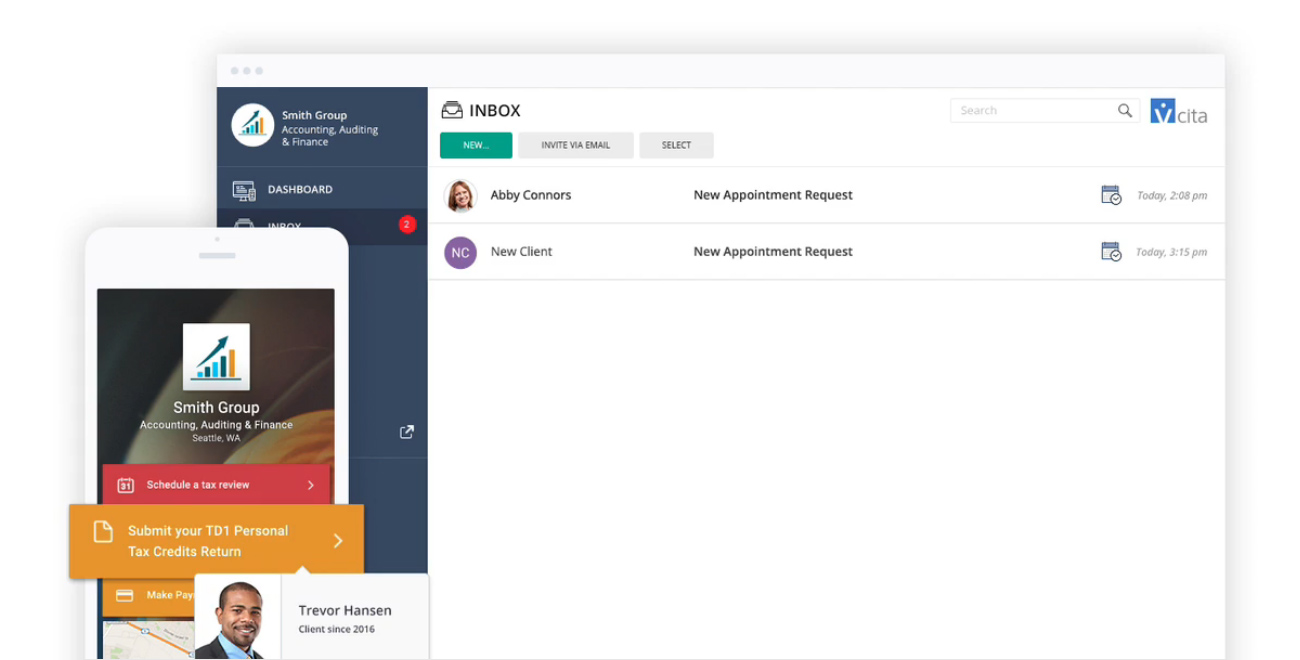The width and height of the screenshot is (1300, 660).
Task: Click Smith Group name in sidebar header
Action: (314, 115)
